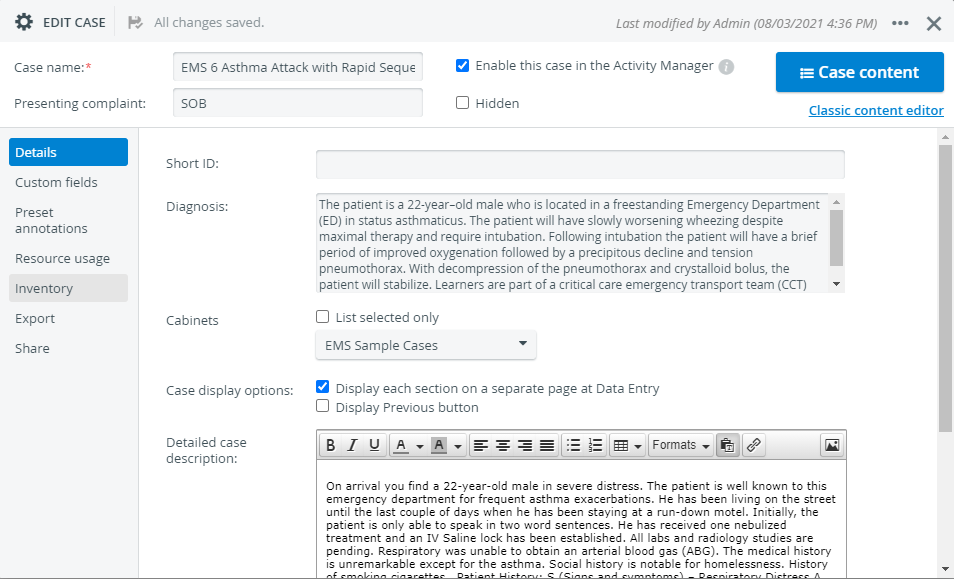Screen dimensions: 954x579
Task: Apply bold formatting in description editor
Action: point(330,445)
